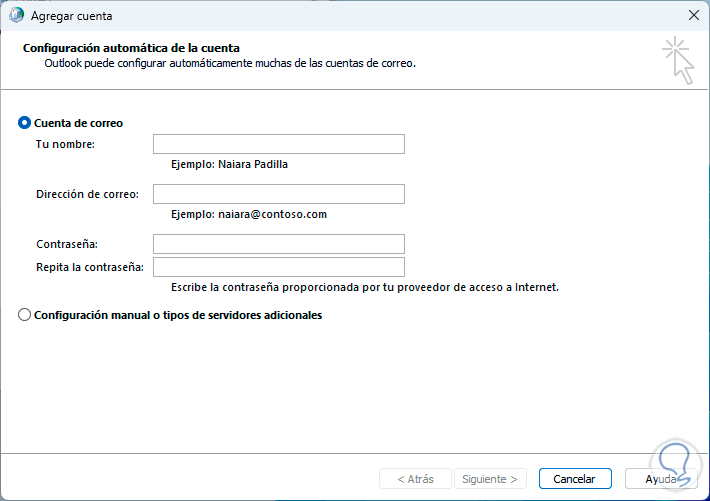Image resolution: width=710 pixels, height=501 pixels.
Task: Click the wizard cursor icon in header
Action: (x=677, y=59)
